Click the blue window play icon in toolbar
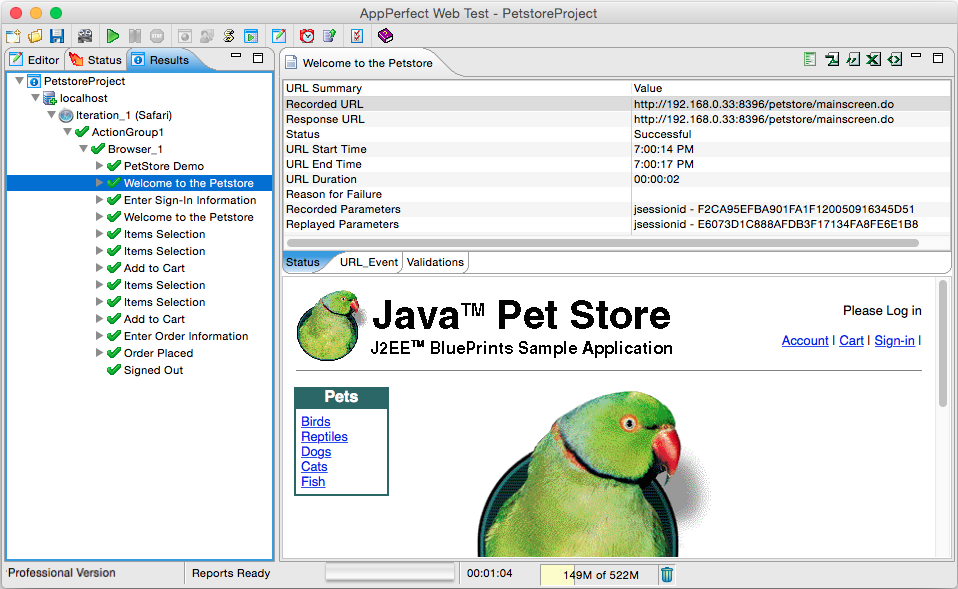 pos(251,36)
